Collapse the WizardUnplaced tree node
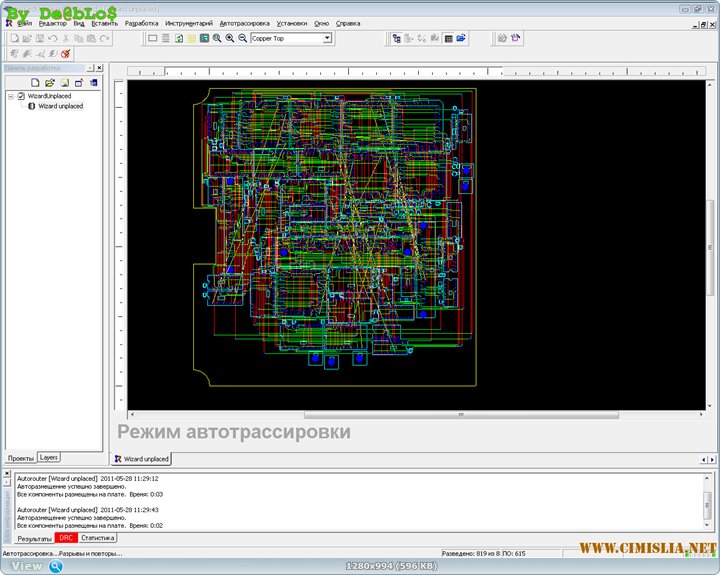Screen dimensions: 720x575 [x=10, y=96]
